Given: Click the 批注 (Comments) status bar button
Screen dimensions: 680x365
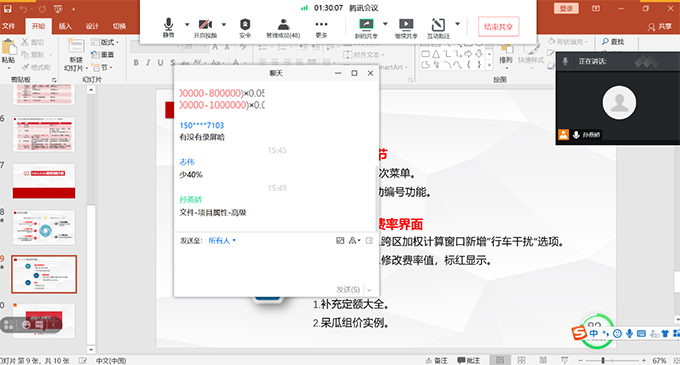Looking at the screenshot, I should pos(469,360).
